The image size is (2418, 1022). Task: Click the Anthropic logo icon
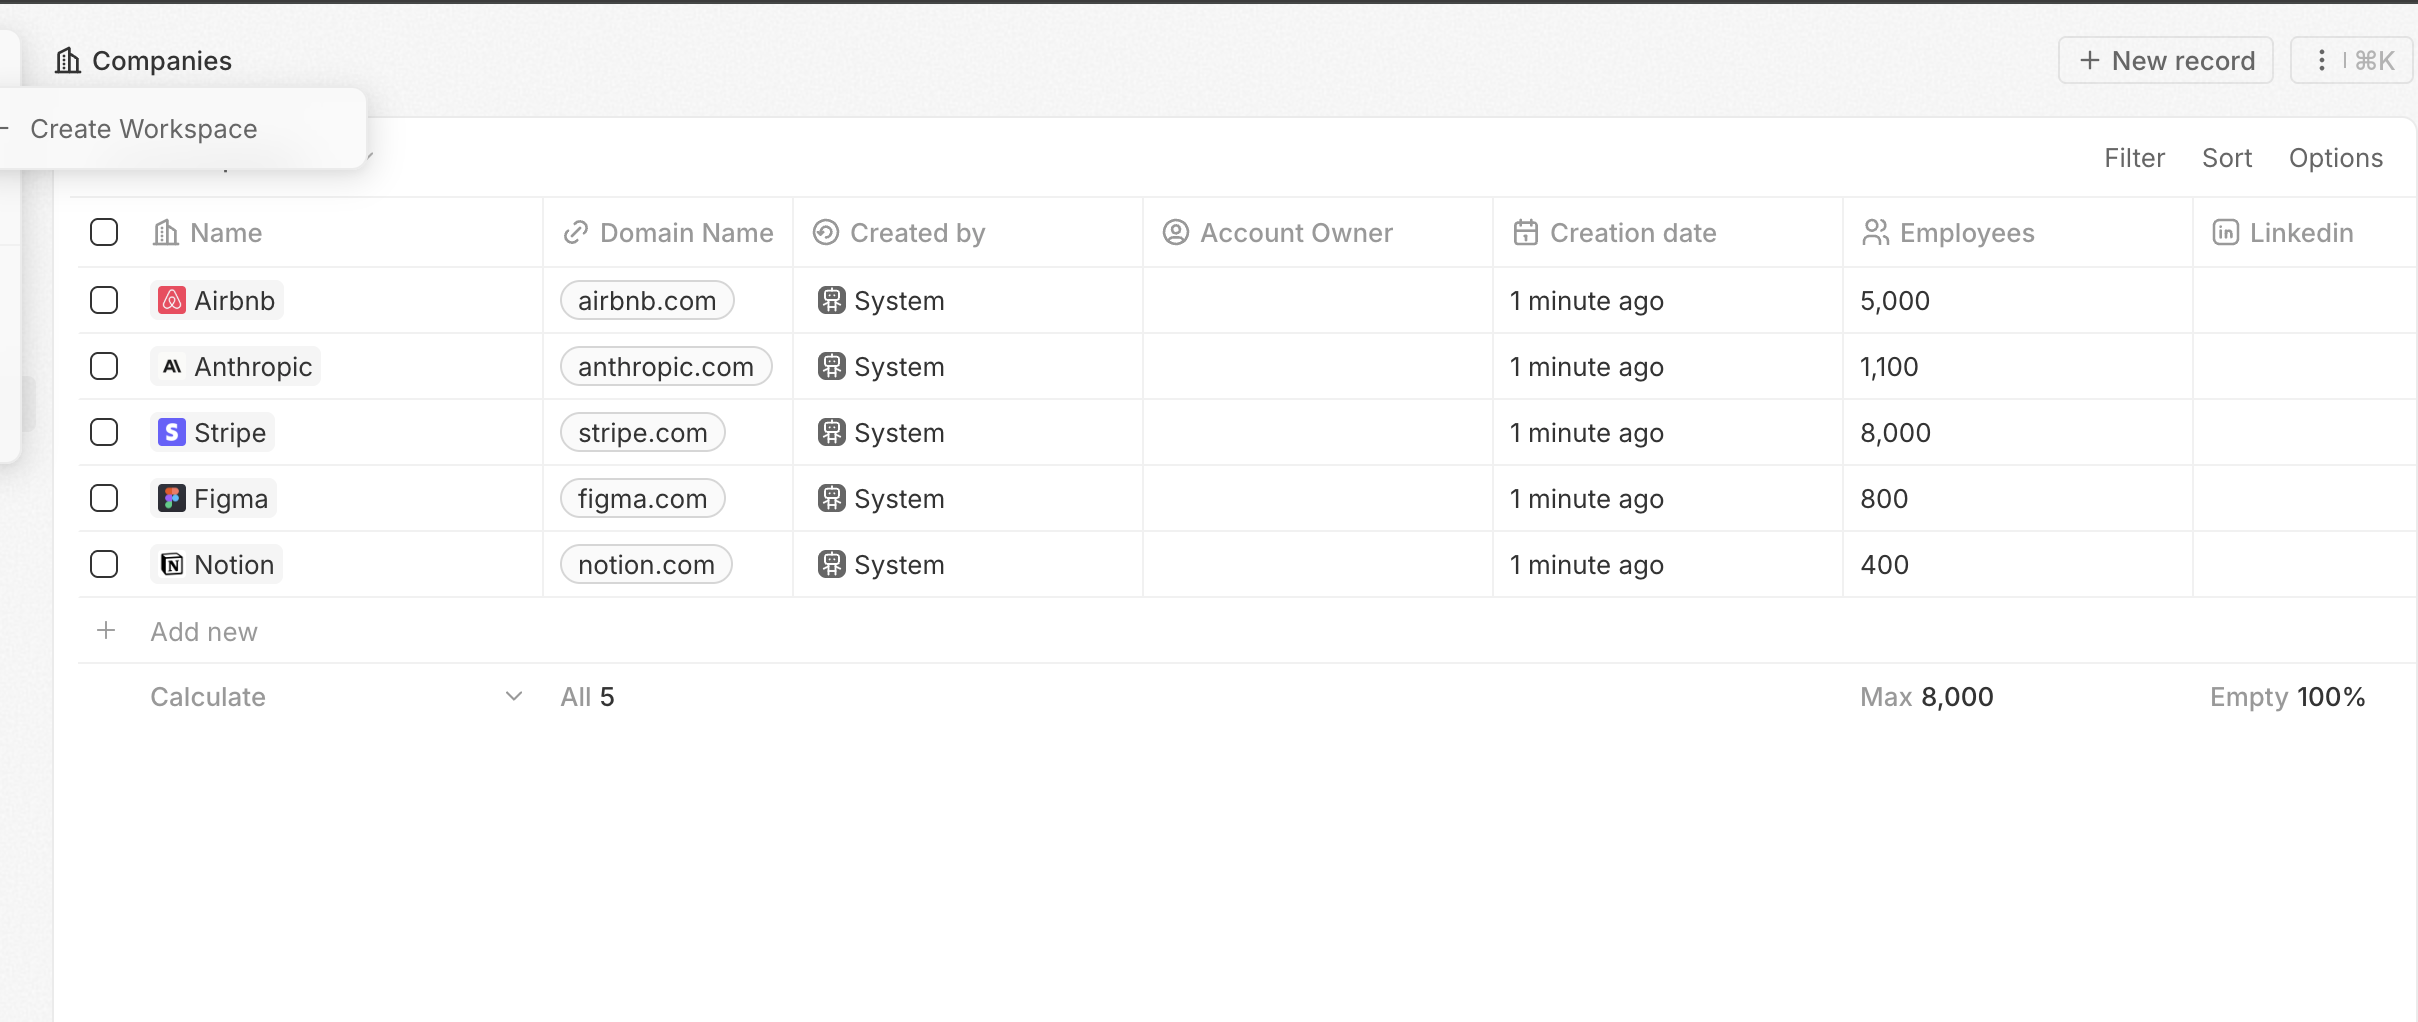[172, 366]
